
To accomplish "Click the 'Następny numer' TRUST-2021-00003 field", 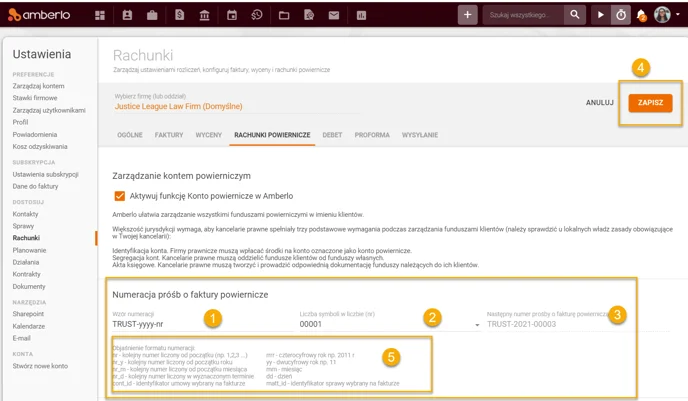I will (577, 324).
